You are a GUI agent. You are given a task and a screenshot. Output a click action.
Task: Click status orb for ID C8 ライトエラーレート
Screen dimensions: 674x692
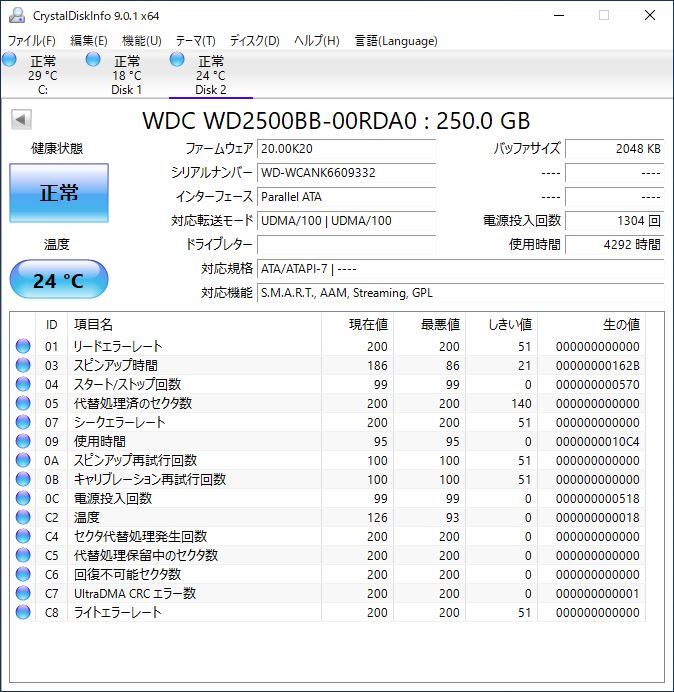[x=23, y=612]
